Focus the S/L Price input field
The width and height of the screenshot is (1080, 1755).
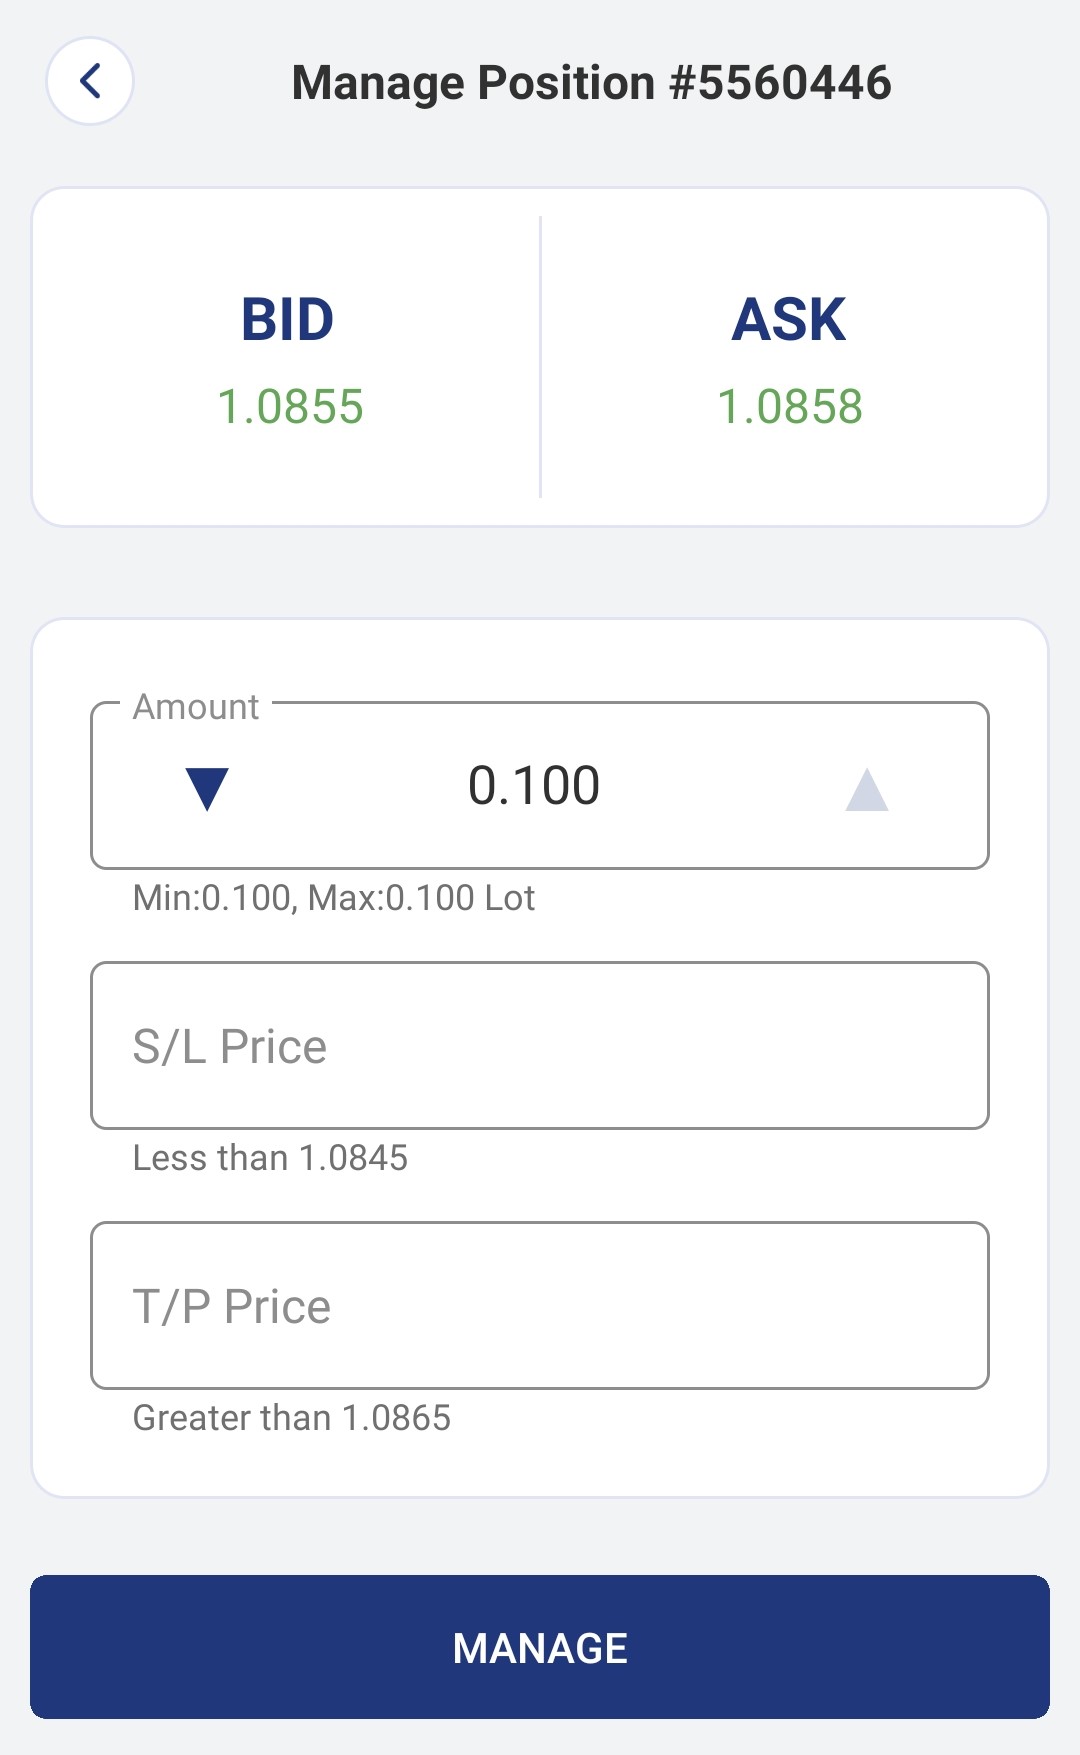(540, 1046)
